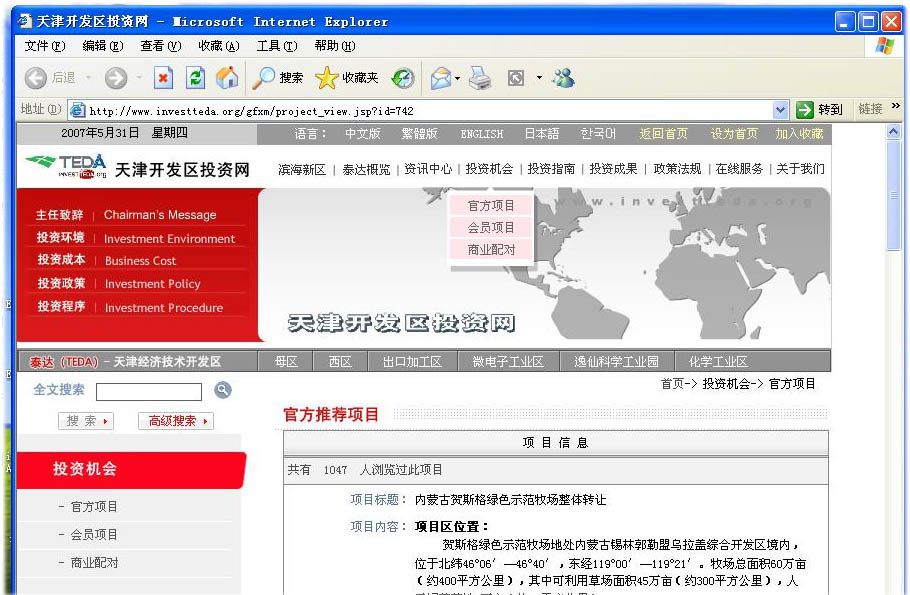Switch language to ENGLISH
Viewport: 910px width, 595px height.
click(482, 134)
